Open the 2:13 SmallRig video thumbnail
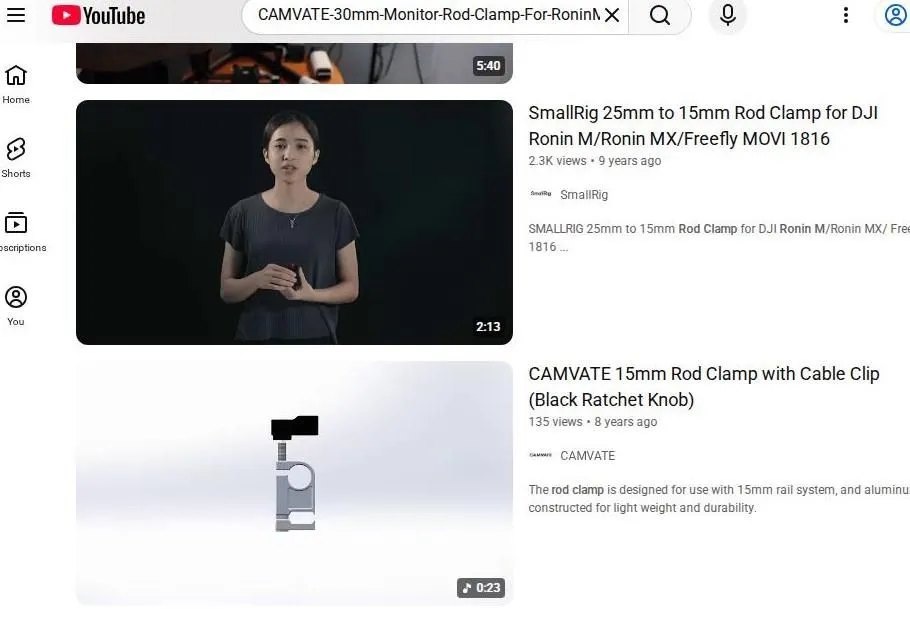This screenshot has width=910, height=620. pos(294,222)
